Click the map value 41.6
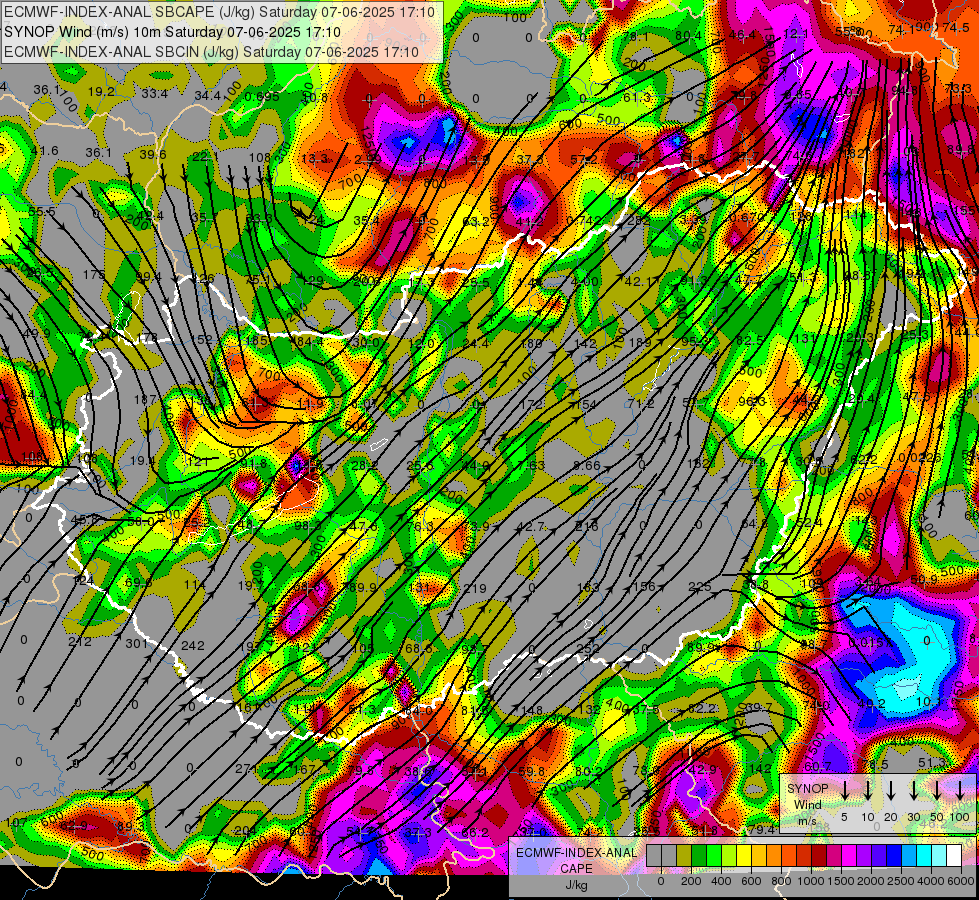 pos(44,151)
